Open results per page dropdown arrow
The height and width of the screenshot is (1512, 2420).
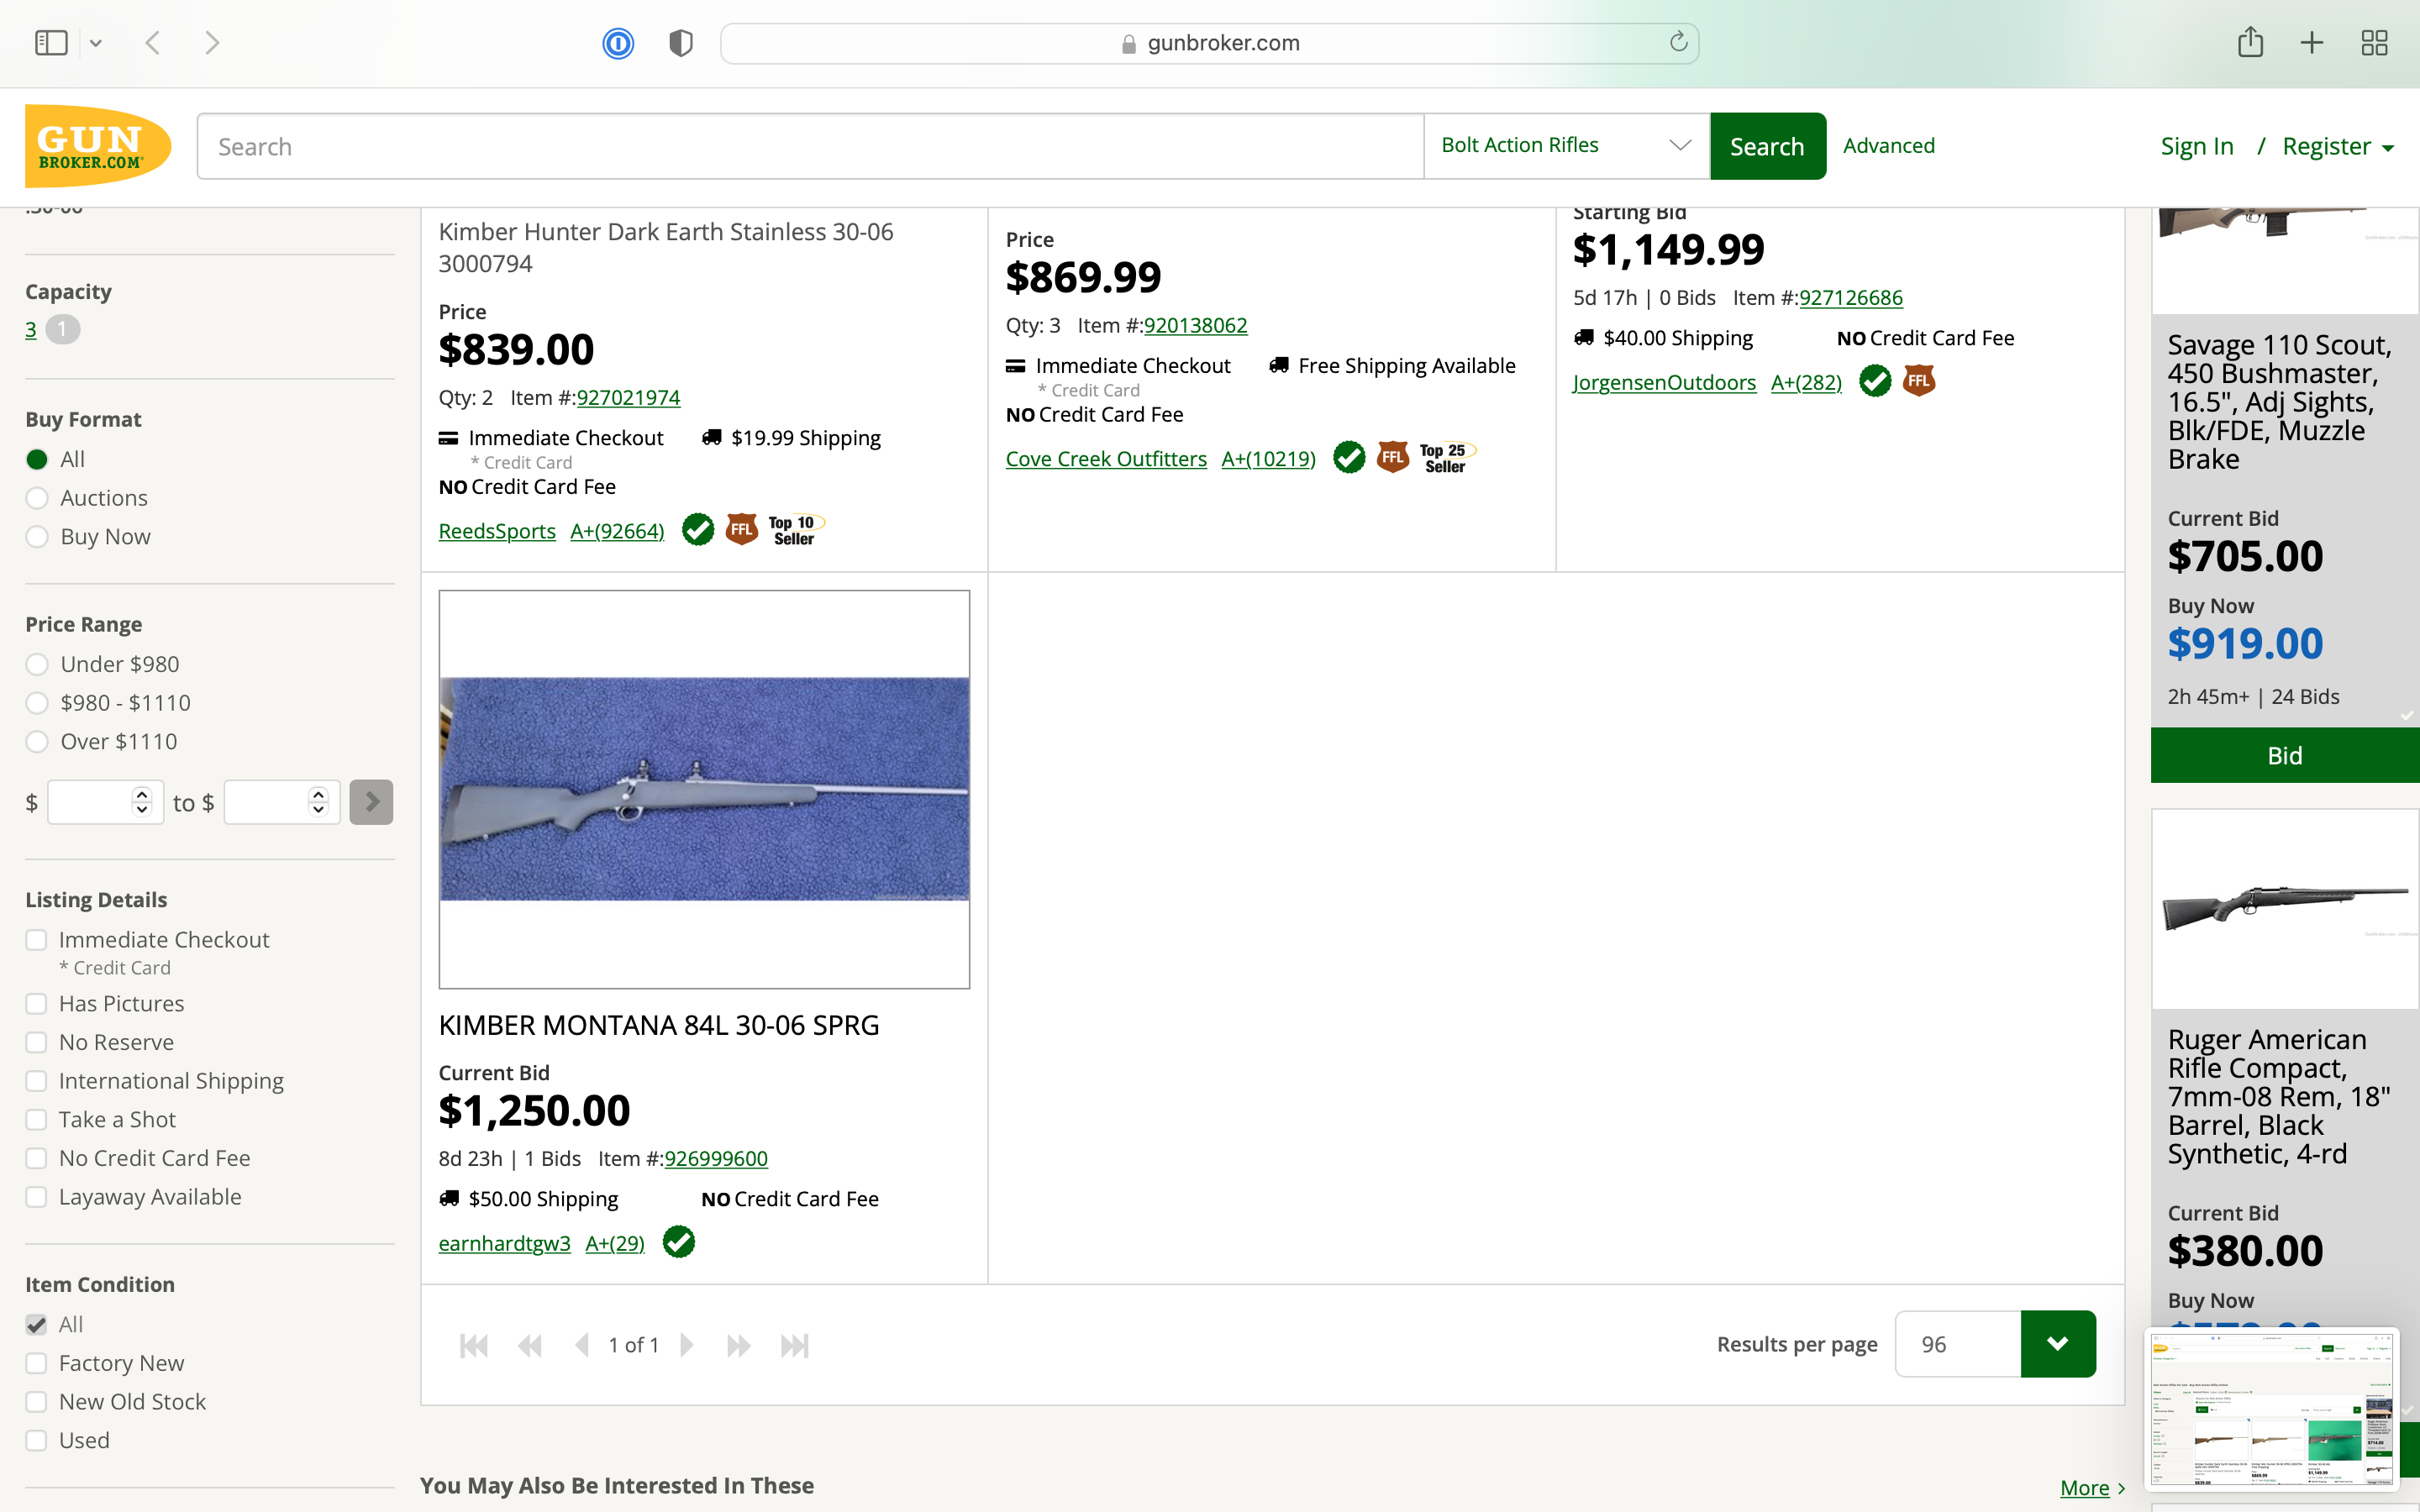[x=2058, y=1344]
